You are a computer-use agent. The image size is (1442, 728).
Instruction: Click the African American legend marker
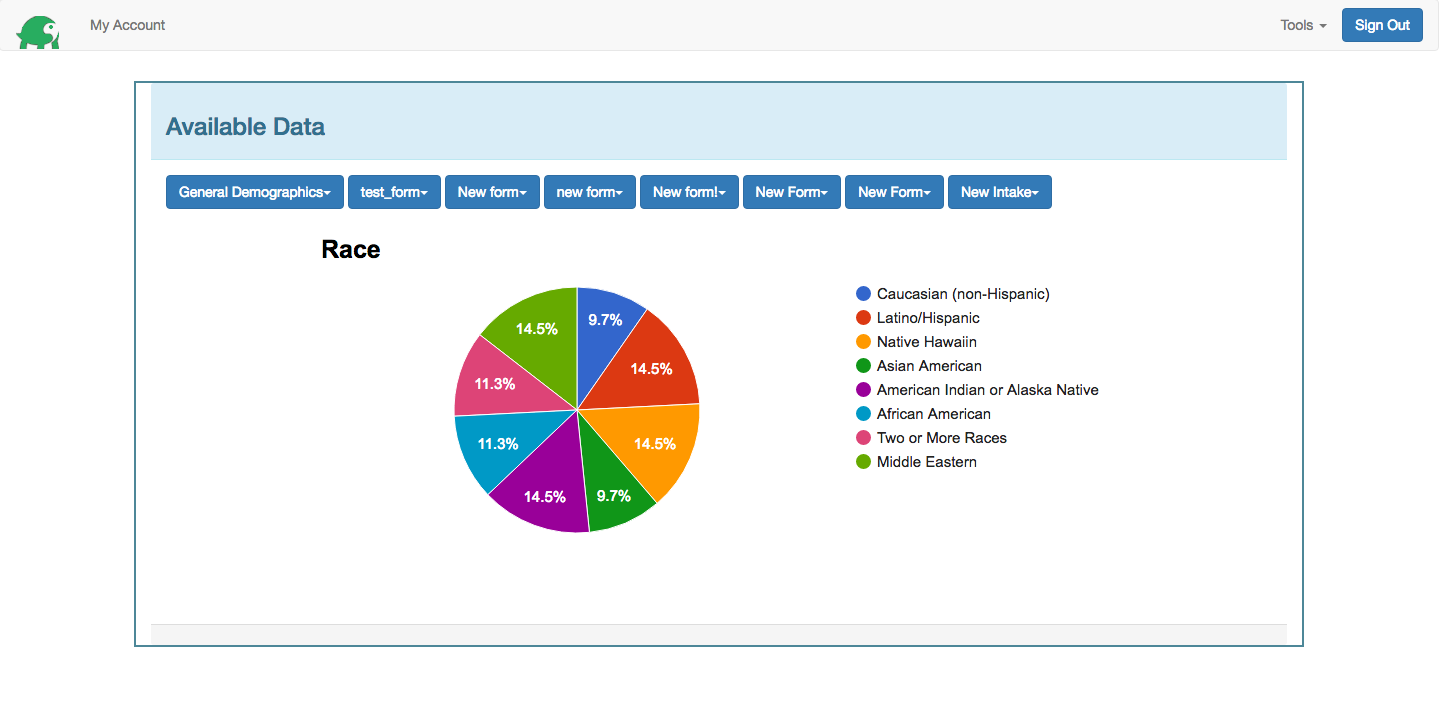tap(863, 413)
